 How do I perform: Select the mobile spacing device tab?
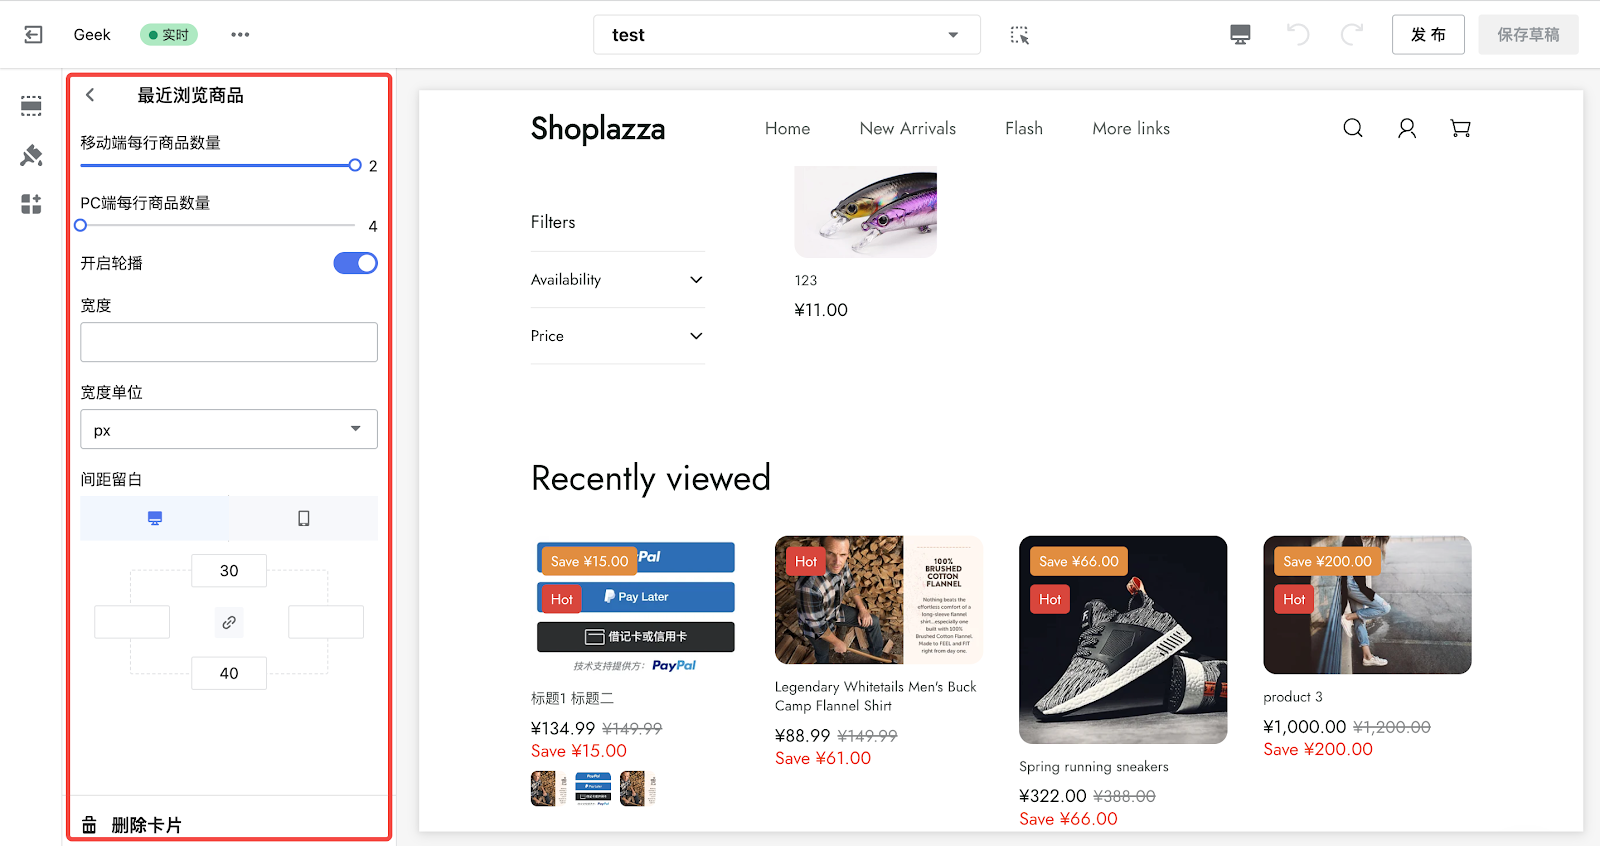pyautogui.click(x=304, y=518)
